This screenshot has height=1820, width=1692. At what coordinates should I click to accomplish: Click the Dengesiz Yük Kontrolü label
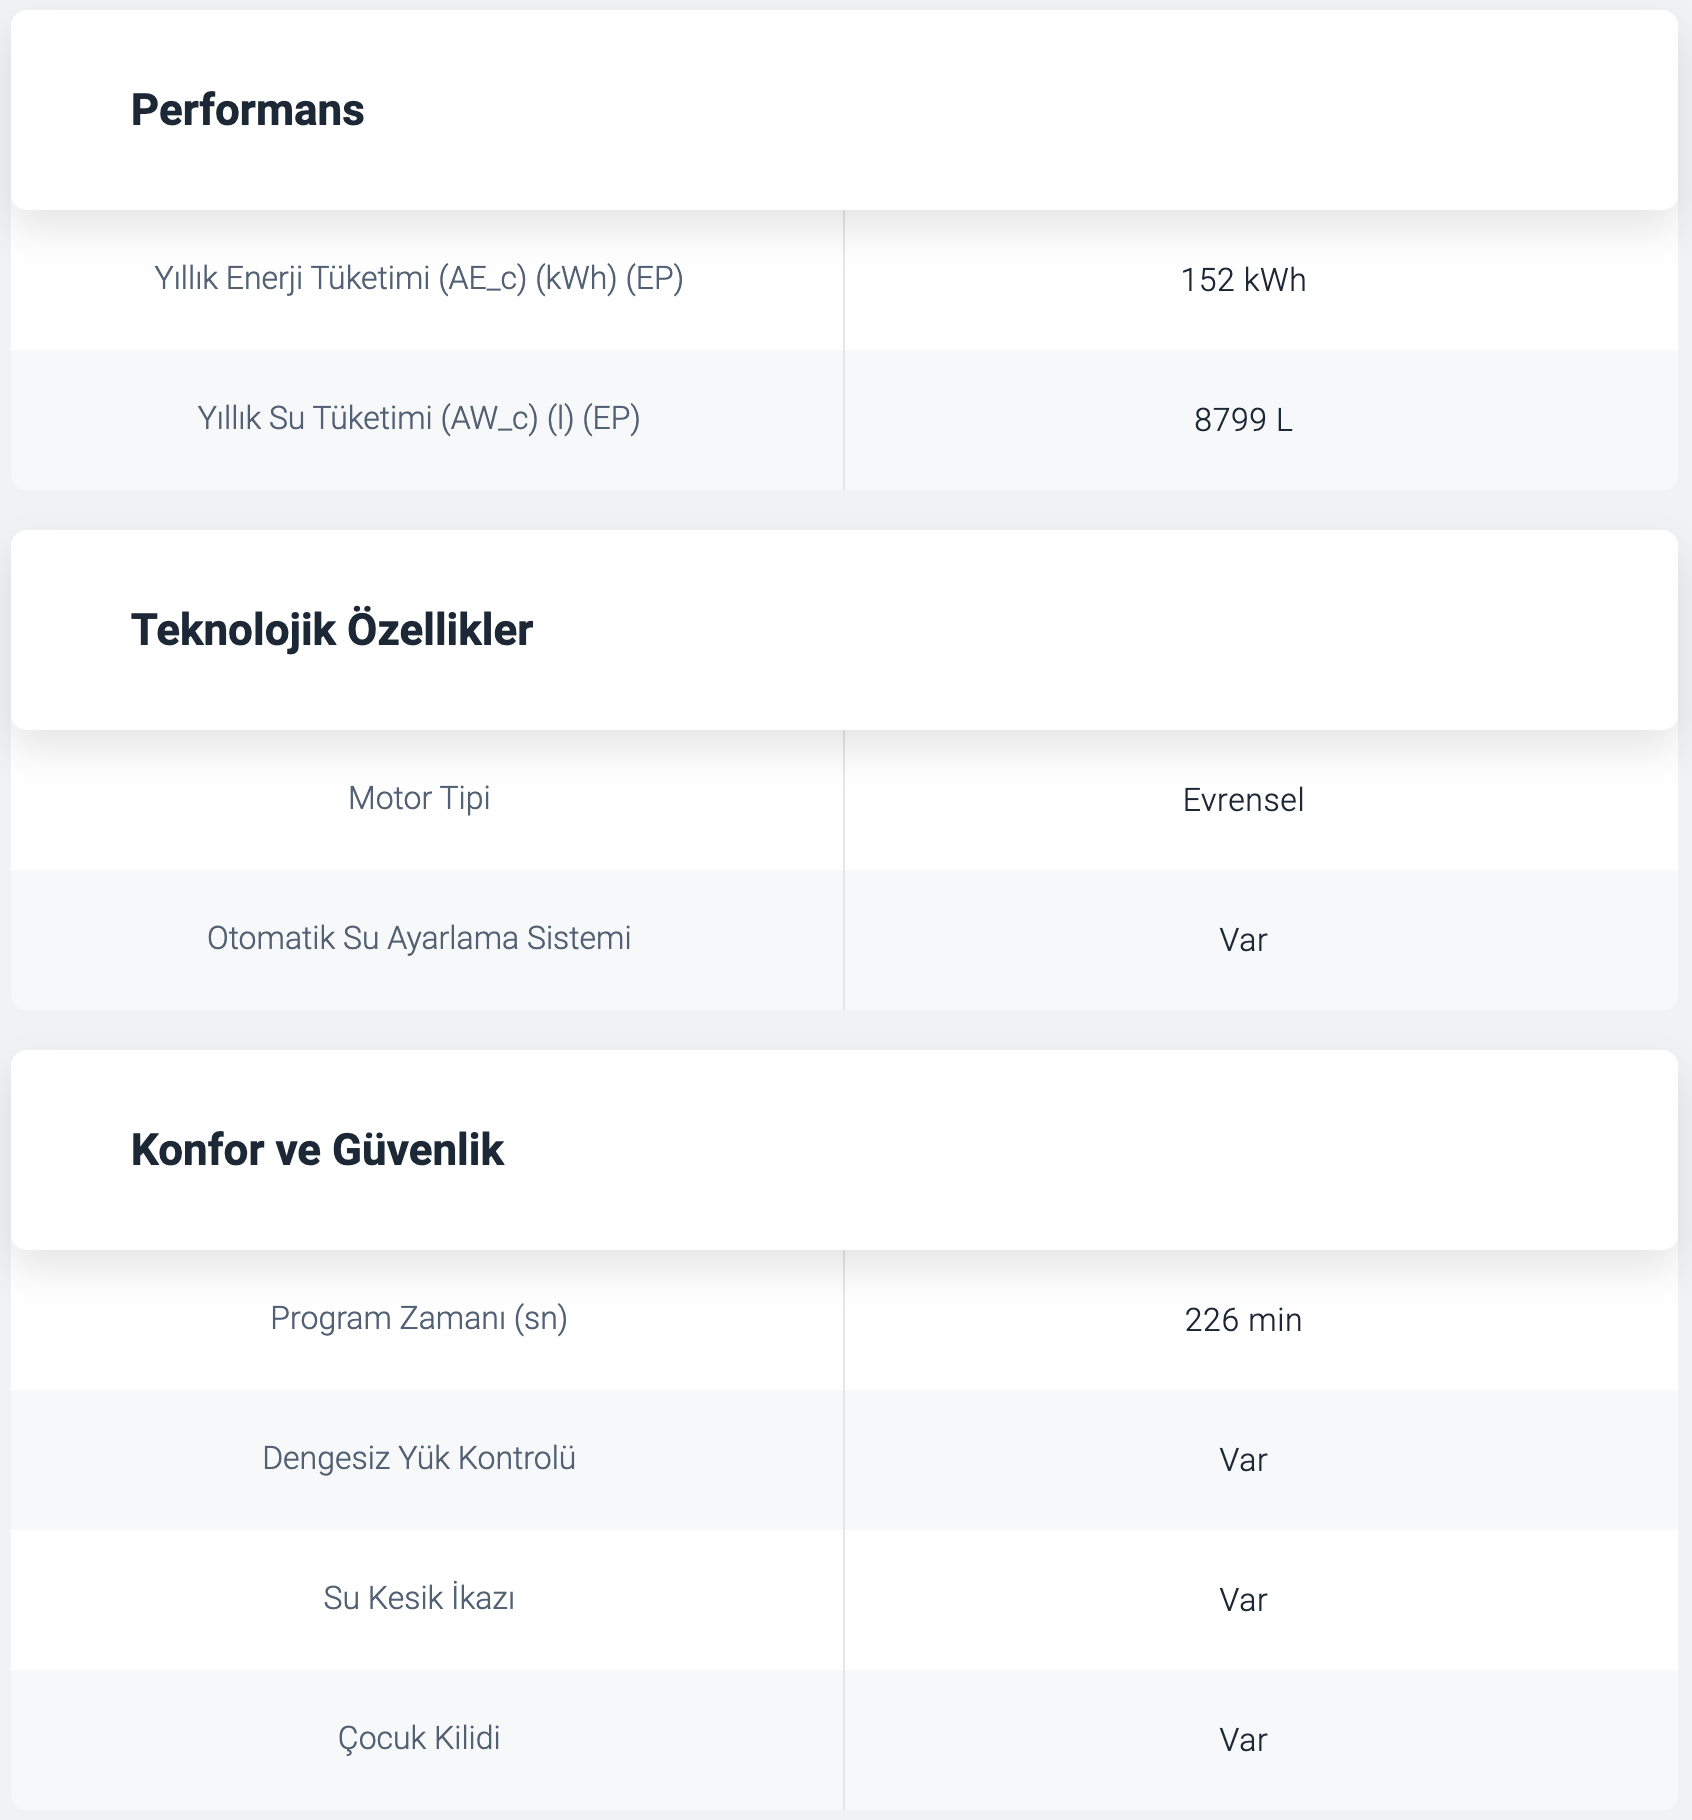pos(419,1458)
